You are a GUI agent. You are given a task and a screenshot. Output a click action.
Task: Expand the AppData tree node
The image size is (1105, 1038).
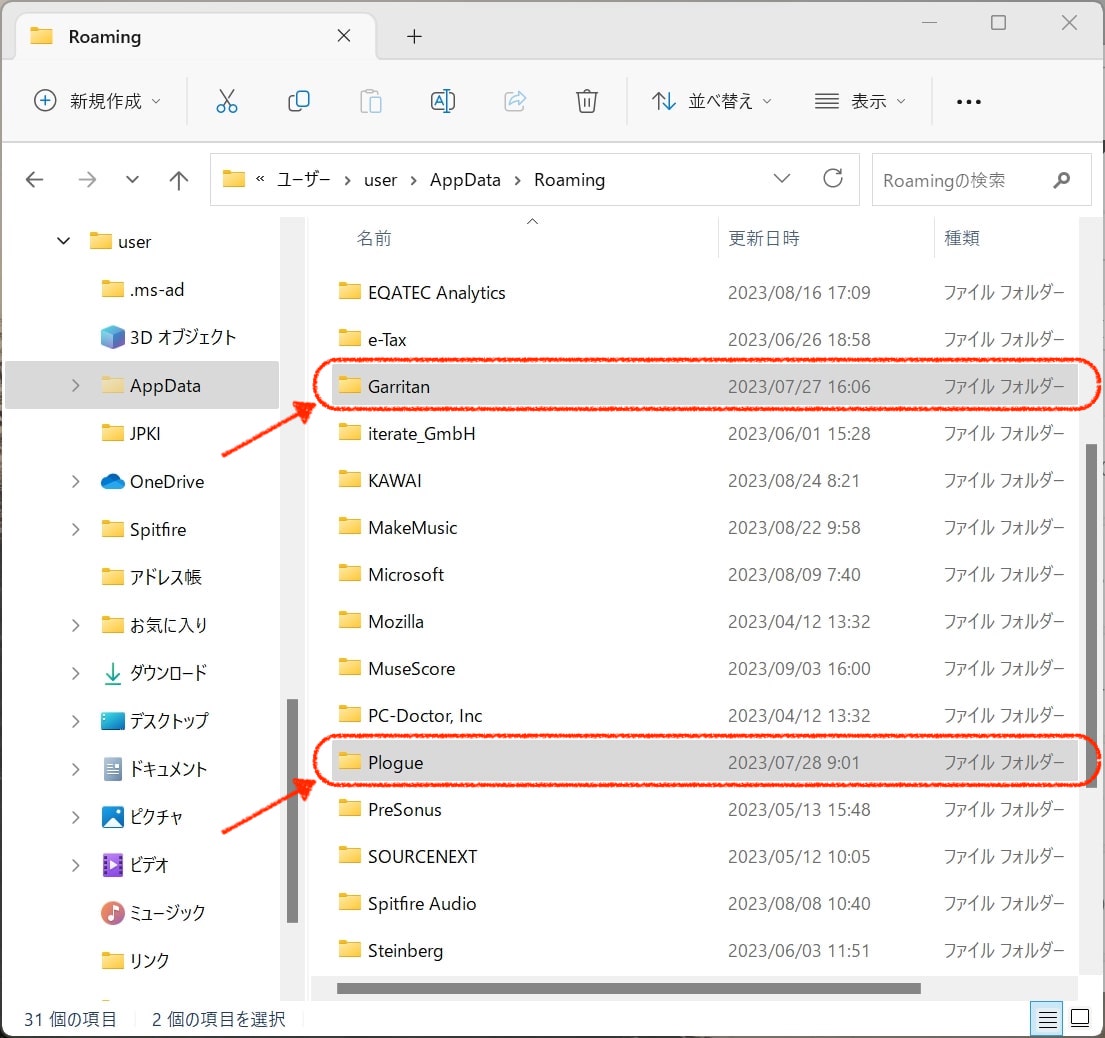click(75, 385)
